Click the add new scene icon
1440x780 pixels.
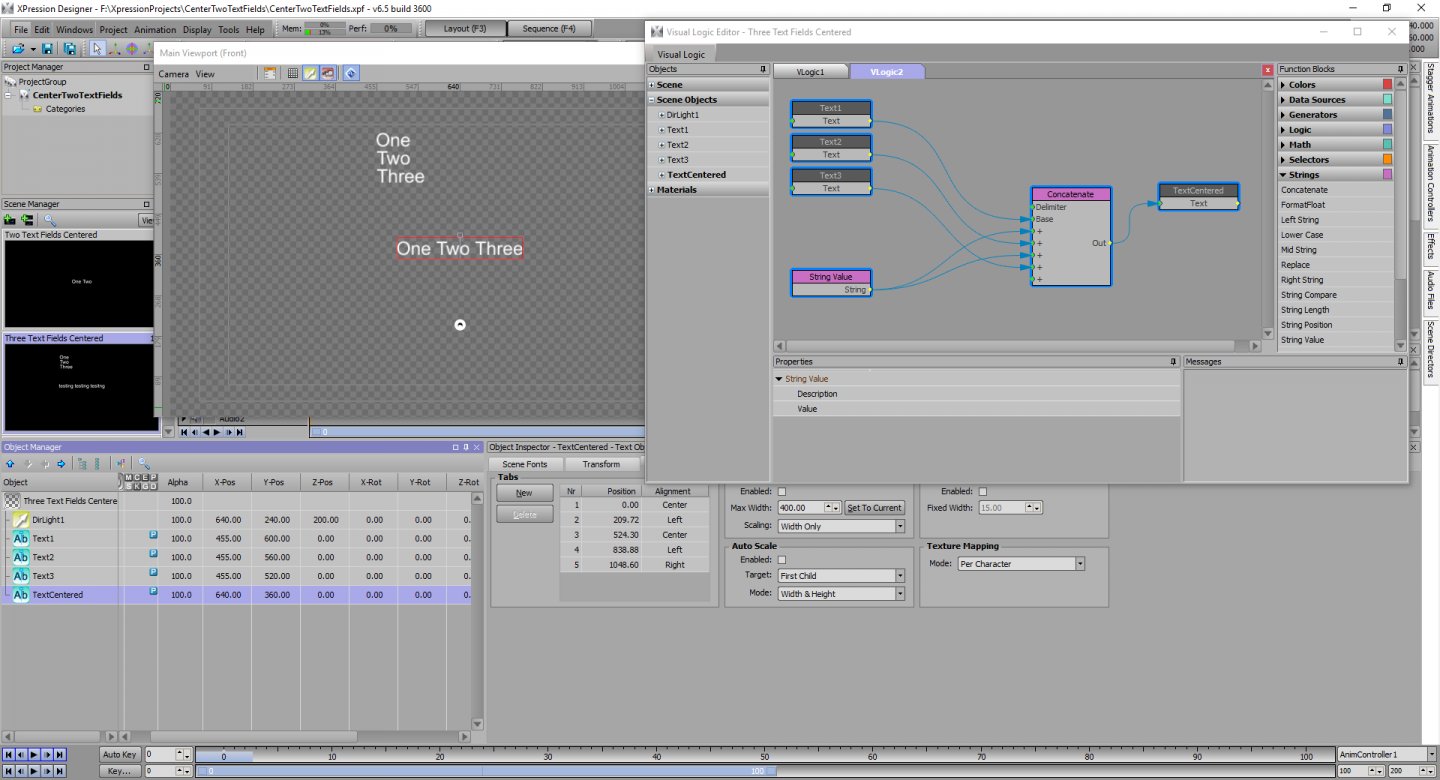(10, 219)
